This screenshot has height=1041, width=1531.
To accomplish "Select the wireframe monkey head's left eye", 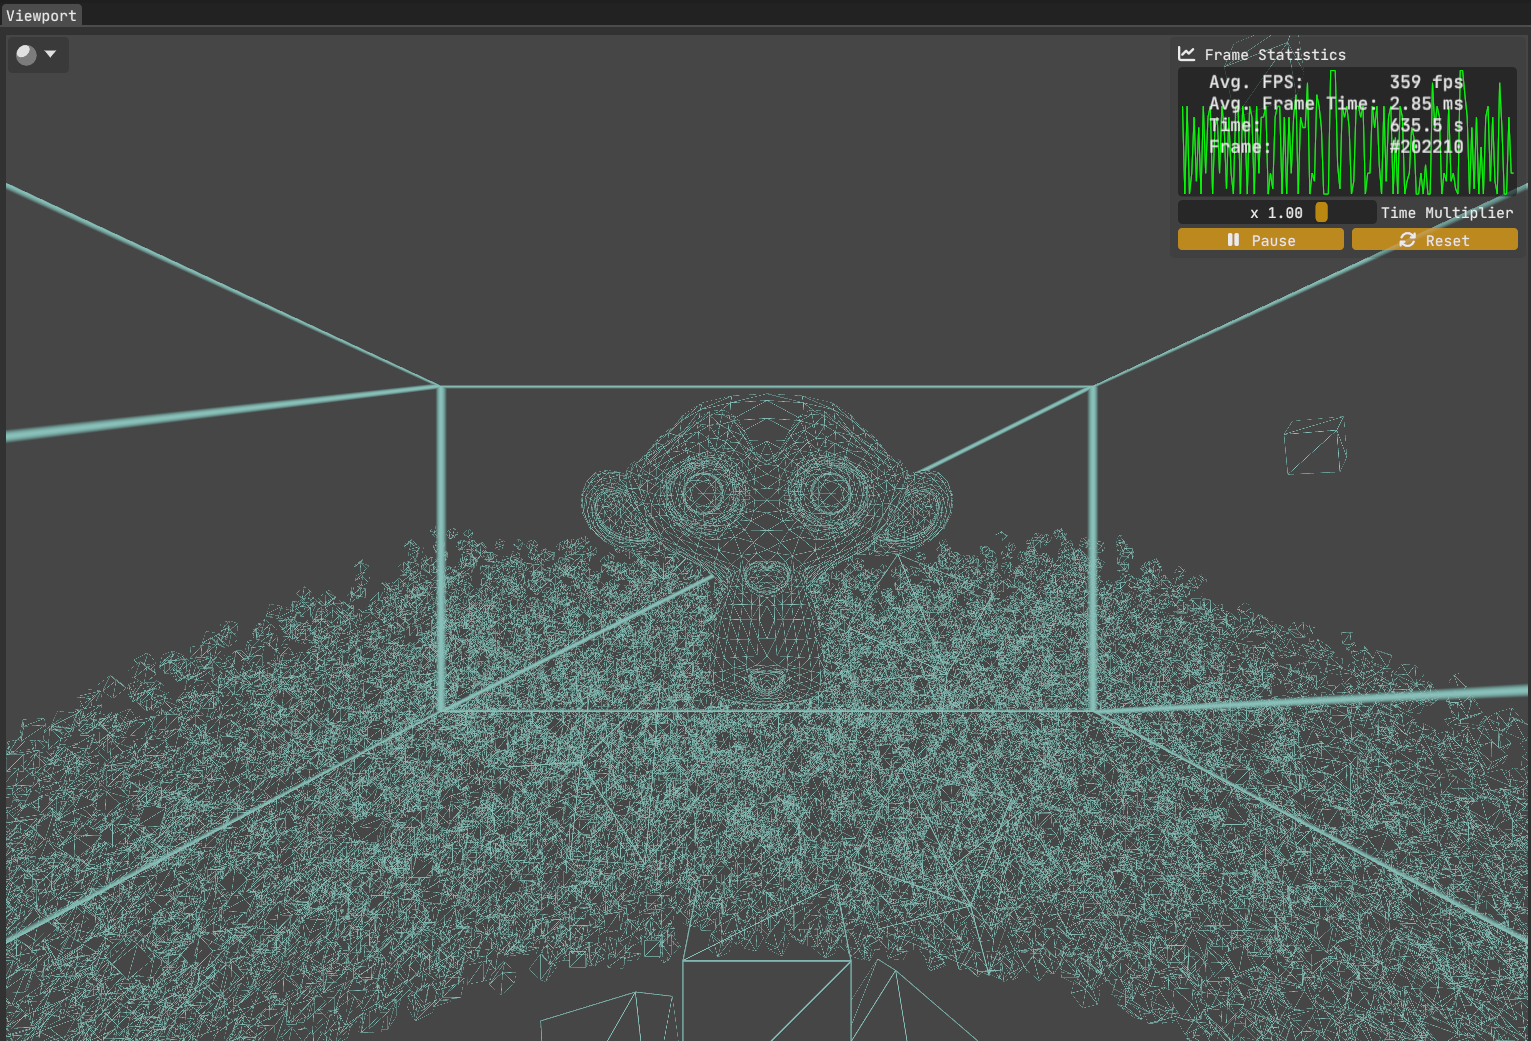I will [x=703, y=491].
